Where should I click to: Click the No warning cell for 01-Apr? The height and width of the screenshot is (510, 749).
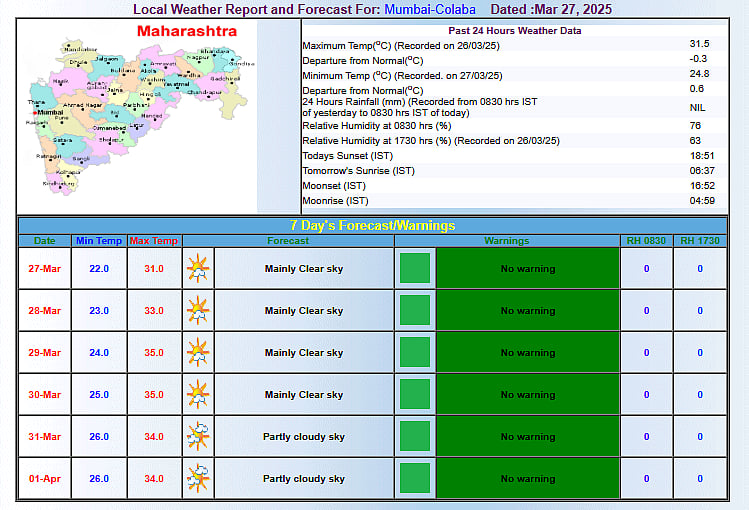[528, 478]
